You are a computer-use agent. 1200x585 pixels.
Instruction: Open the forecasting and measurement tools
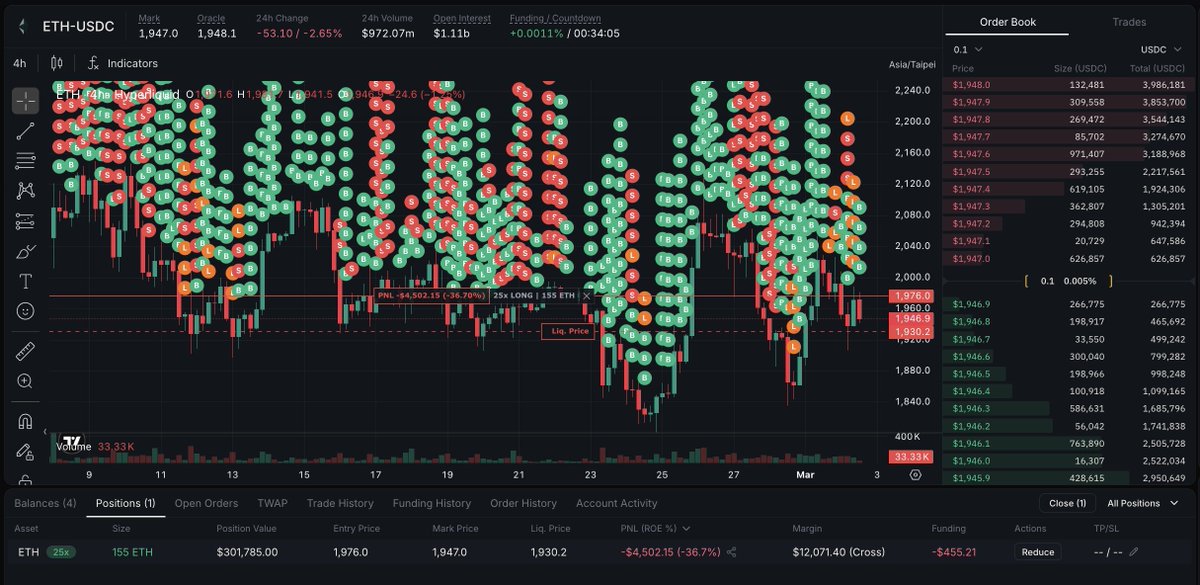(25, 221)
